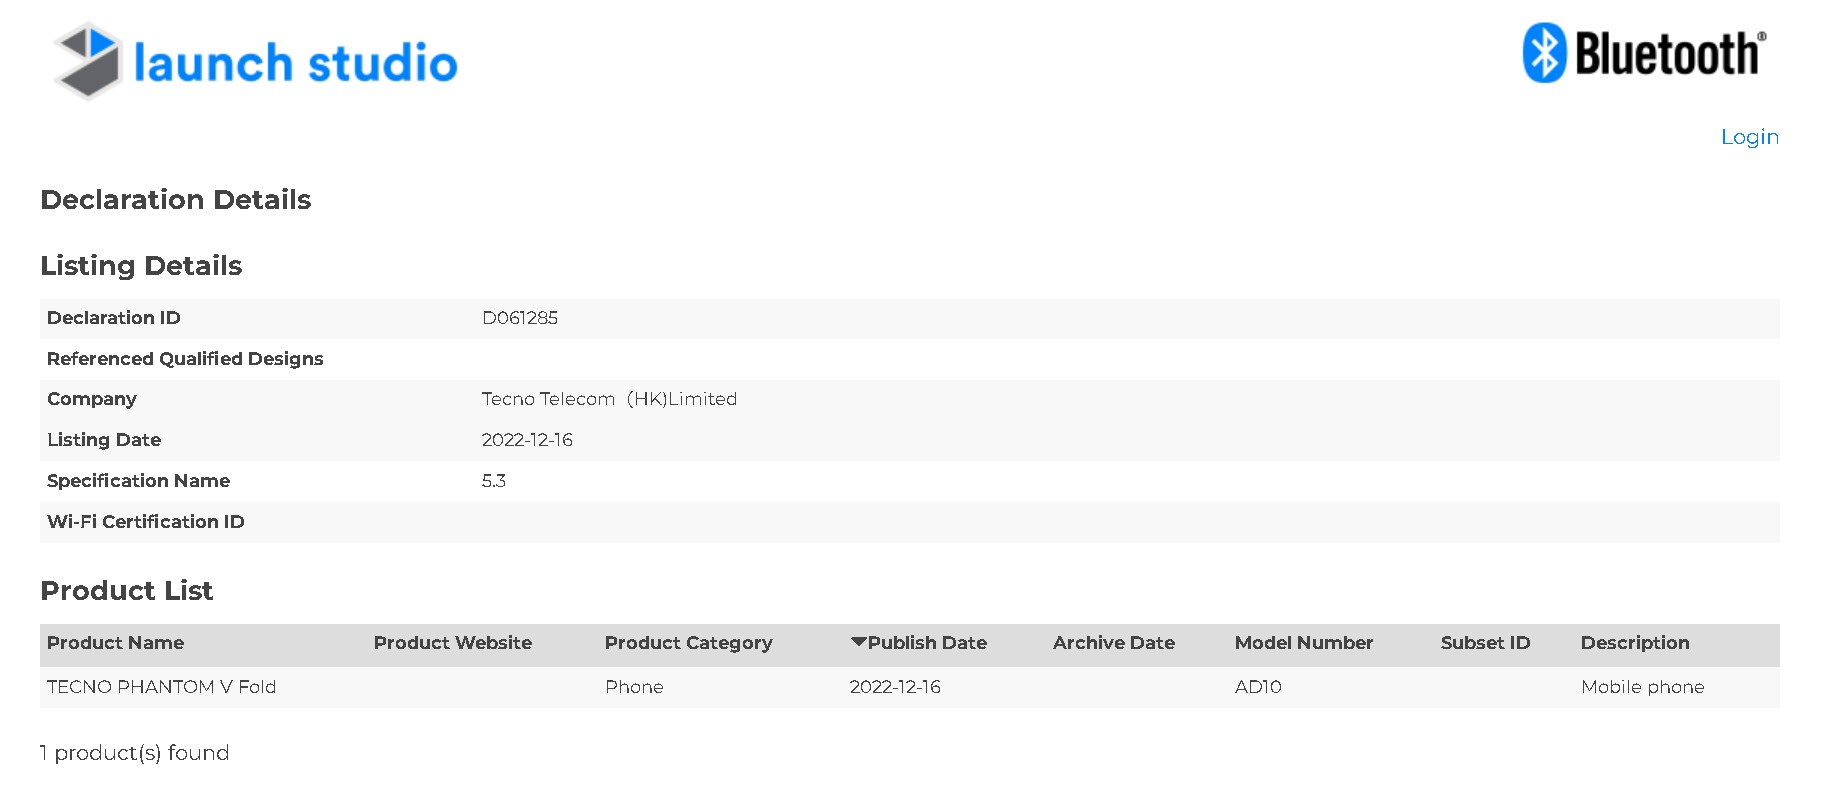
Task: Click the Phone product category cell
Action: [x=634, y=687]
